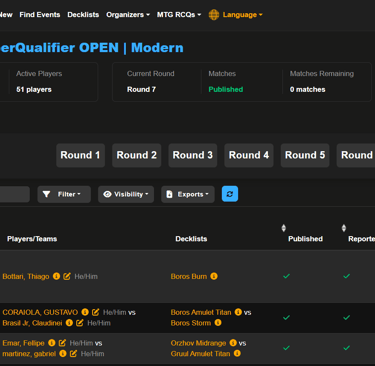
Task: Switch to Round 3 tab
Action: tap(193, 155)
